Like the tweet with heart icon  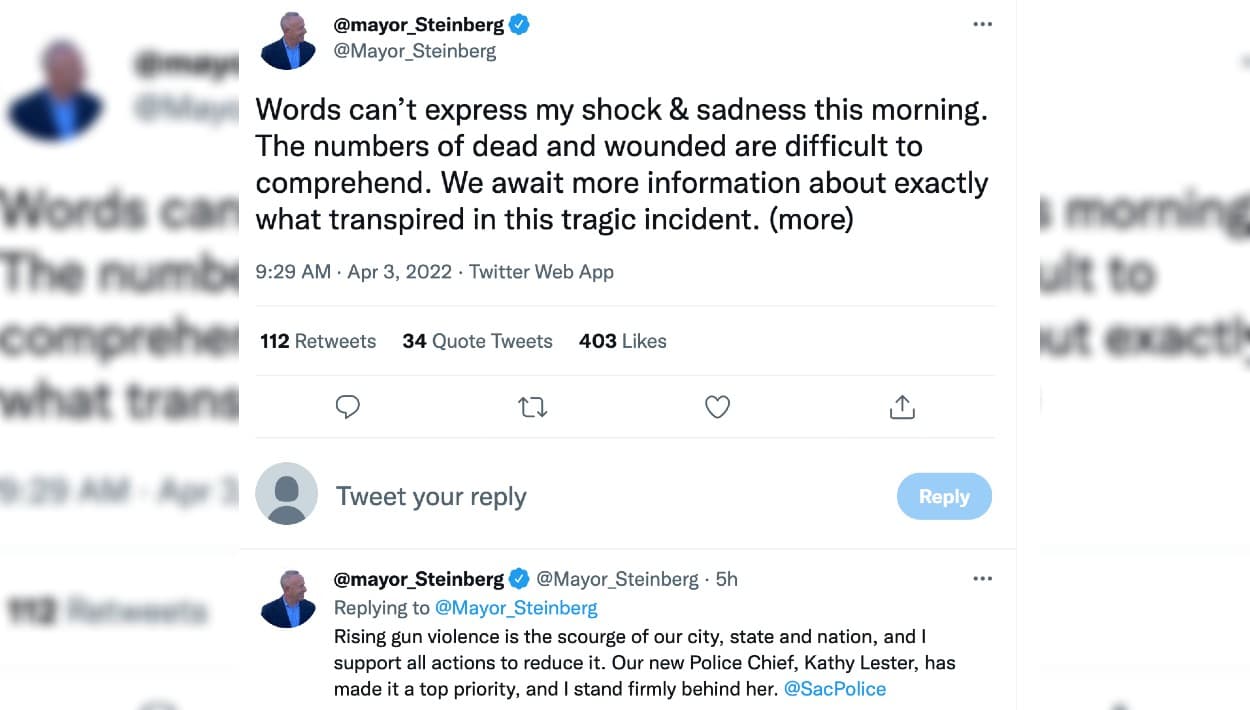718,407
